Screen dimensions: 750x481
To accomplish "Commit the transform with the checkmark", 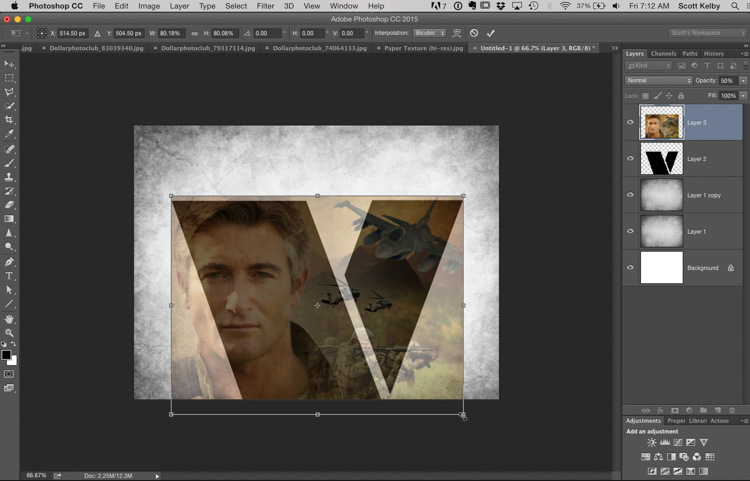I will (x=491, y=33).
